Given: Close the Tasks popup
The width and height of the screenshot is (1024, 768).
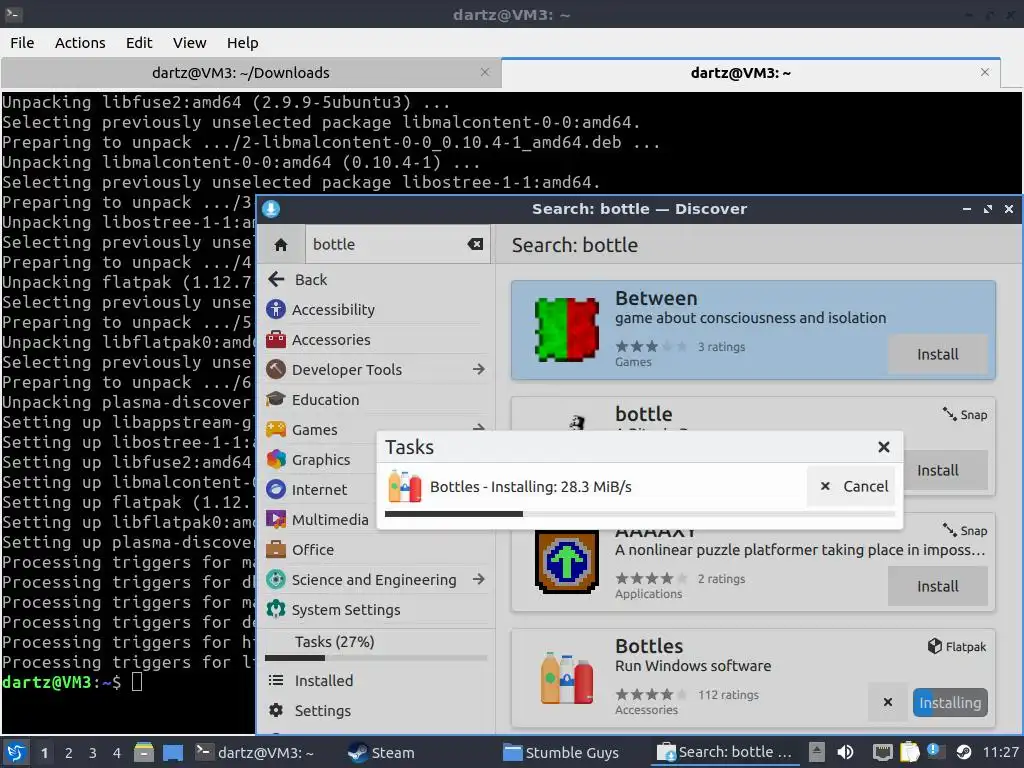Looking at the screenshot, I should [x=884, y=447].
